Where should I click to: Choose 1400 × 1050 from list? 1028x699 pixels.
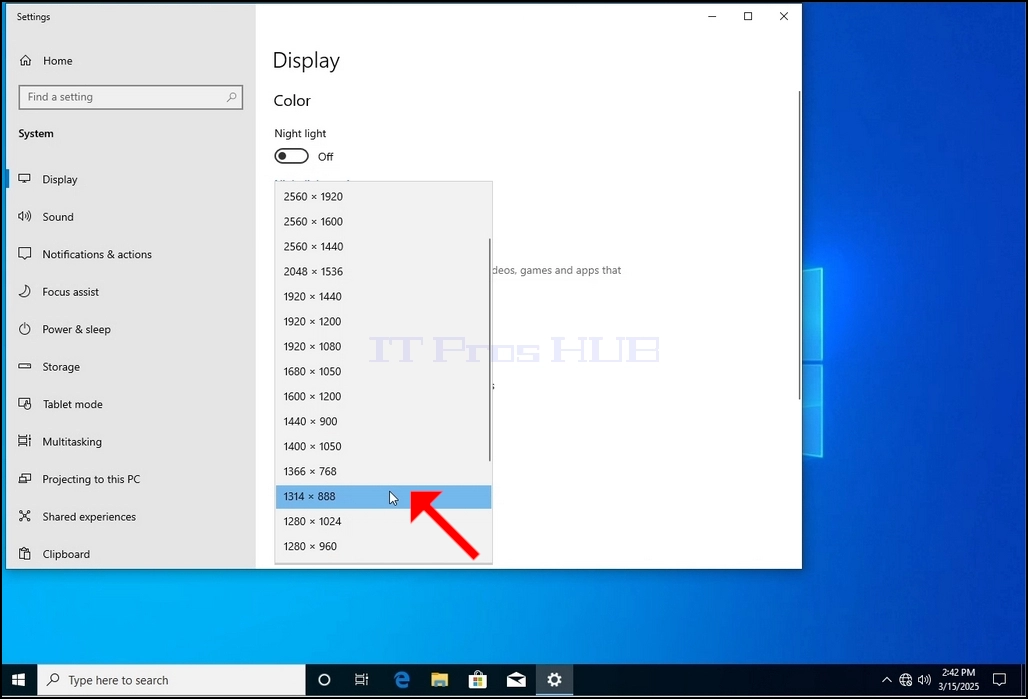(x=384, y=446)
